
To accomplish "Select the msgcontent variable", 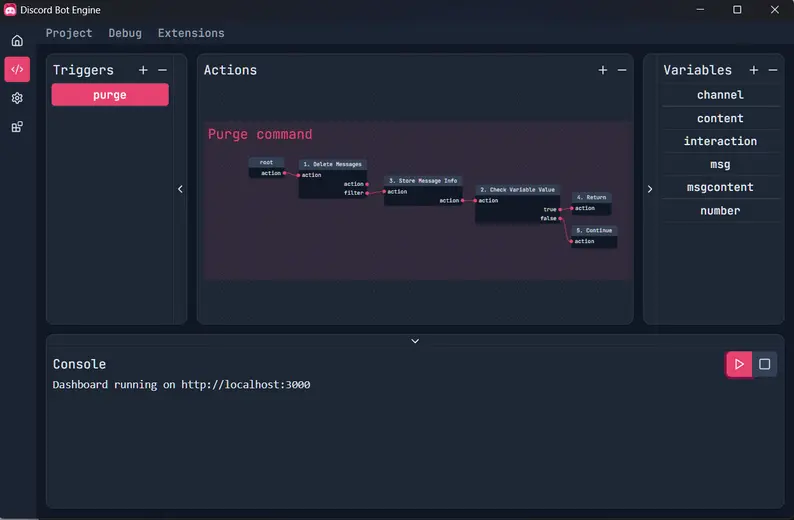I will pos(720,187).
